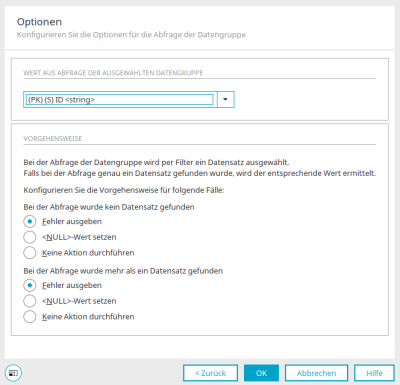
Task: Click the small window icon at bottom left
Action: click(x=13, y=373)
